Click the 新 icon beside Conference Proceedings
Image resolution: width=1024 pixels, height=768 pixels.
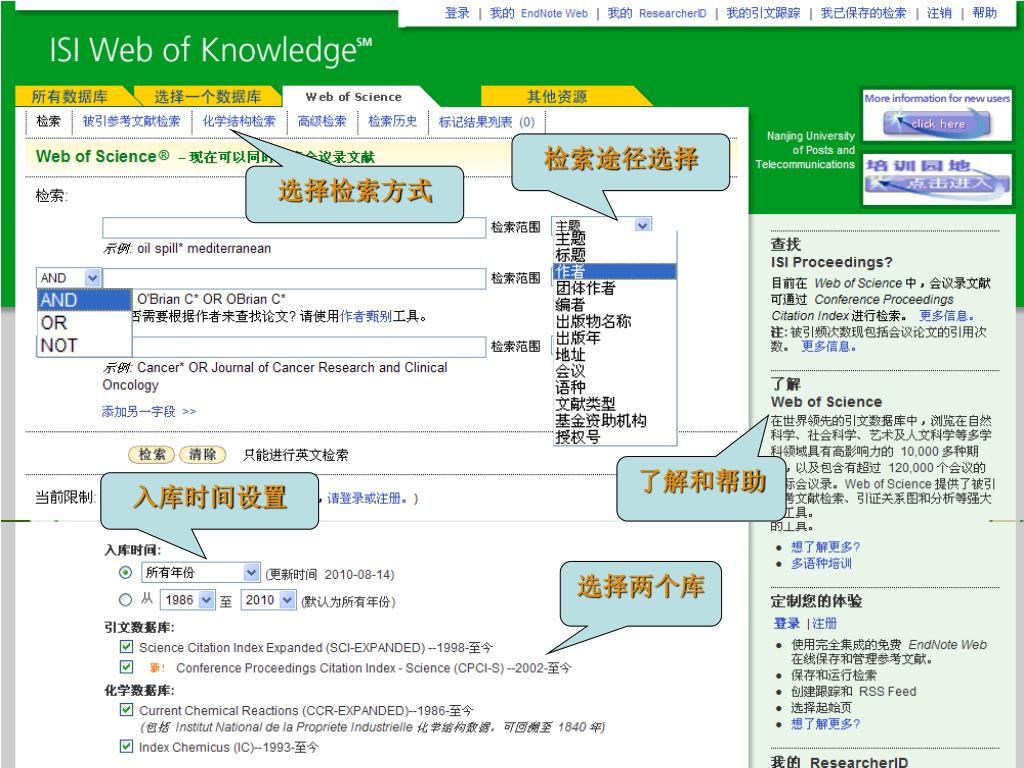[x=157, y=667]
